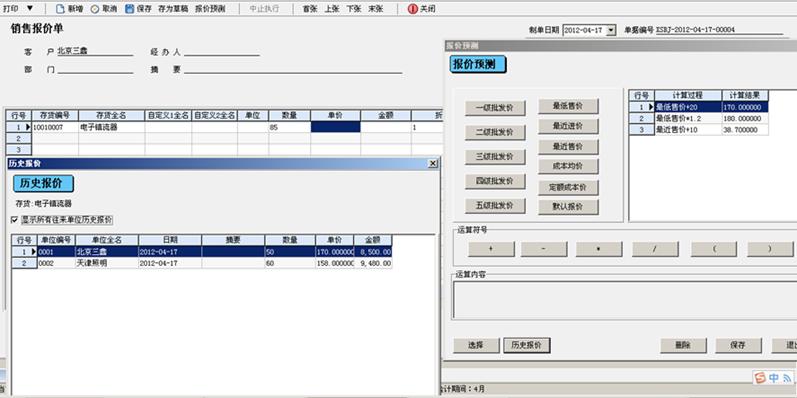Click the 经办人 input field
The width and height of the screenshot is (797, 398).
pos(222,52)
